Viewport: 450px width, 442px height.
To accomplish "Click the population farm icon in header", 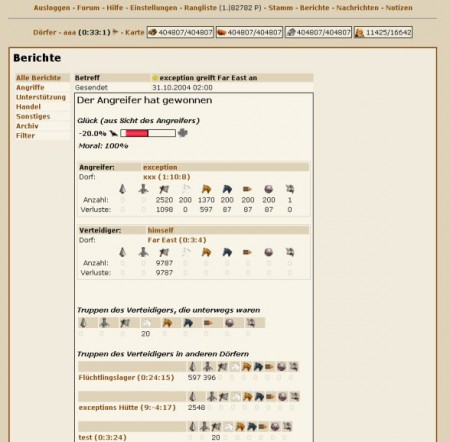I will [x=359, y=33].
